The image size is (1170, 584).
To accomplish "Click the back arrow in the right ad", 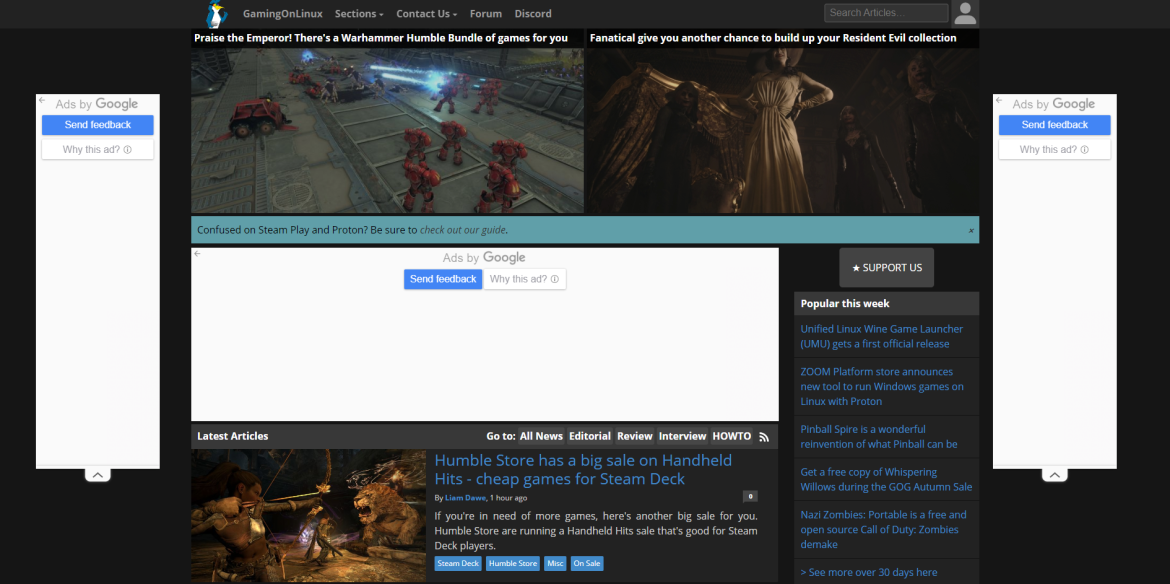I will click(1000, 100).
